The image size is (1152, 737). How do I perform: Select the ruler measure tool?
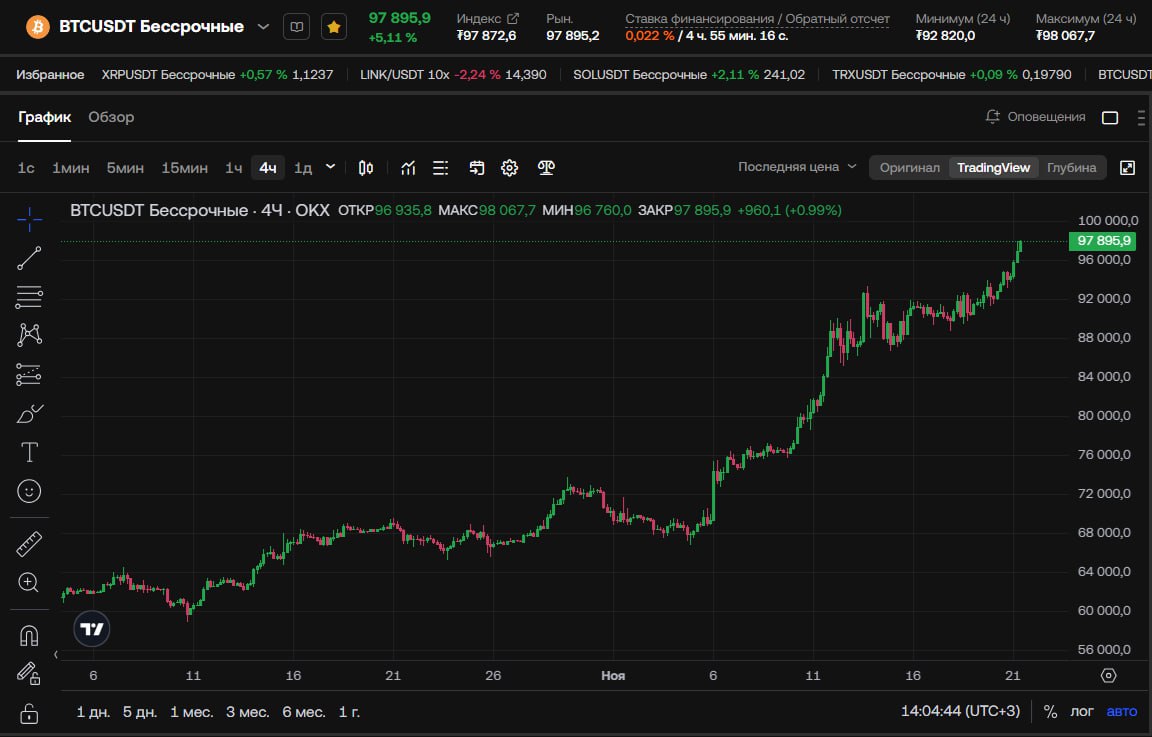tap(29, 544)
